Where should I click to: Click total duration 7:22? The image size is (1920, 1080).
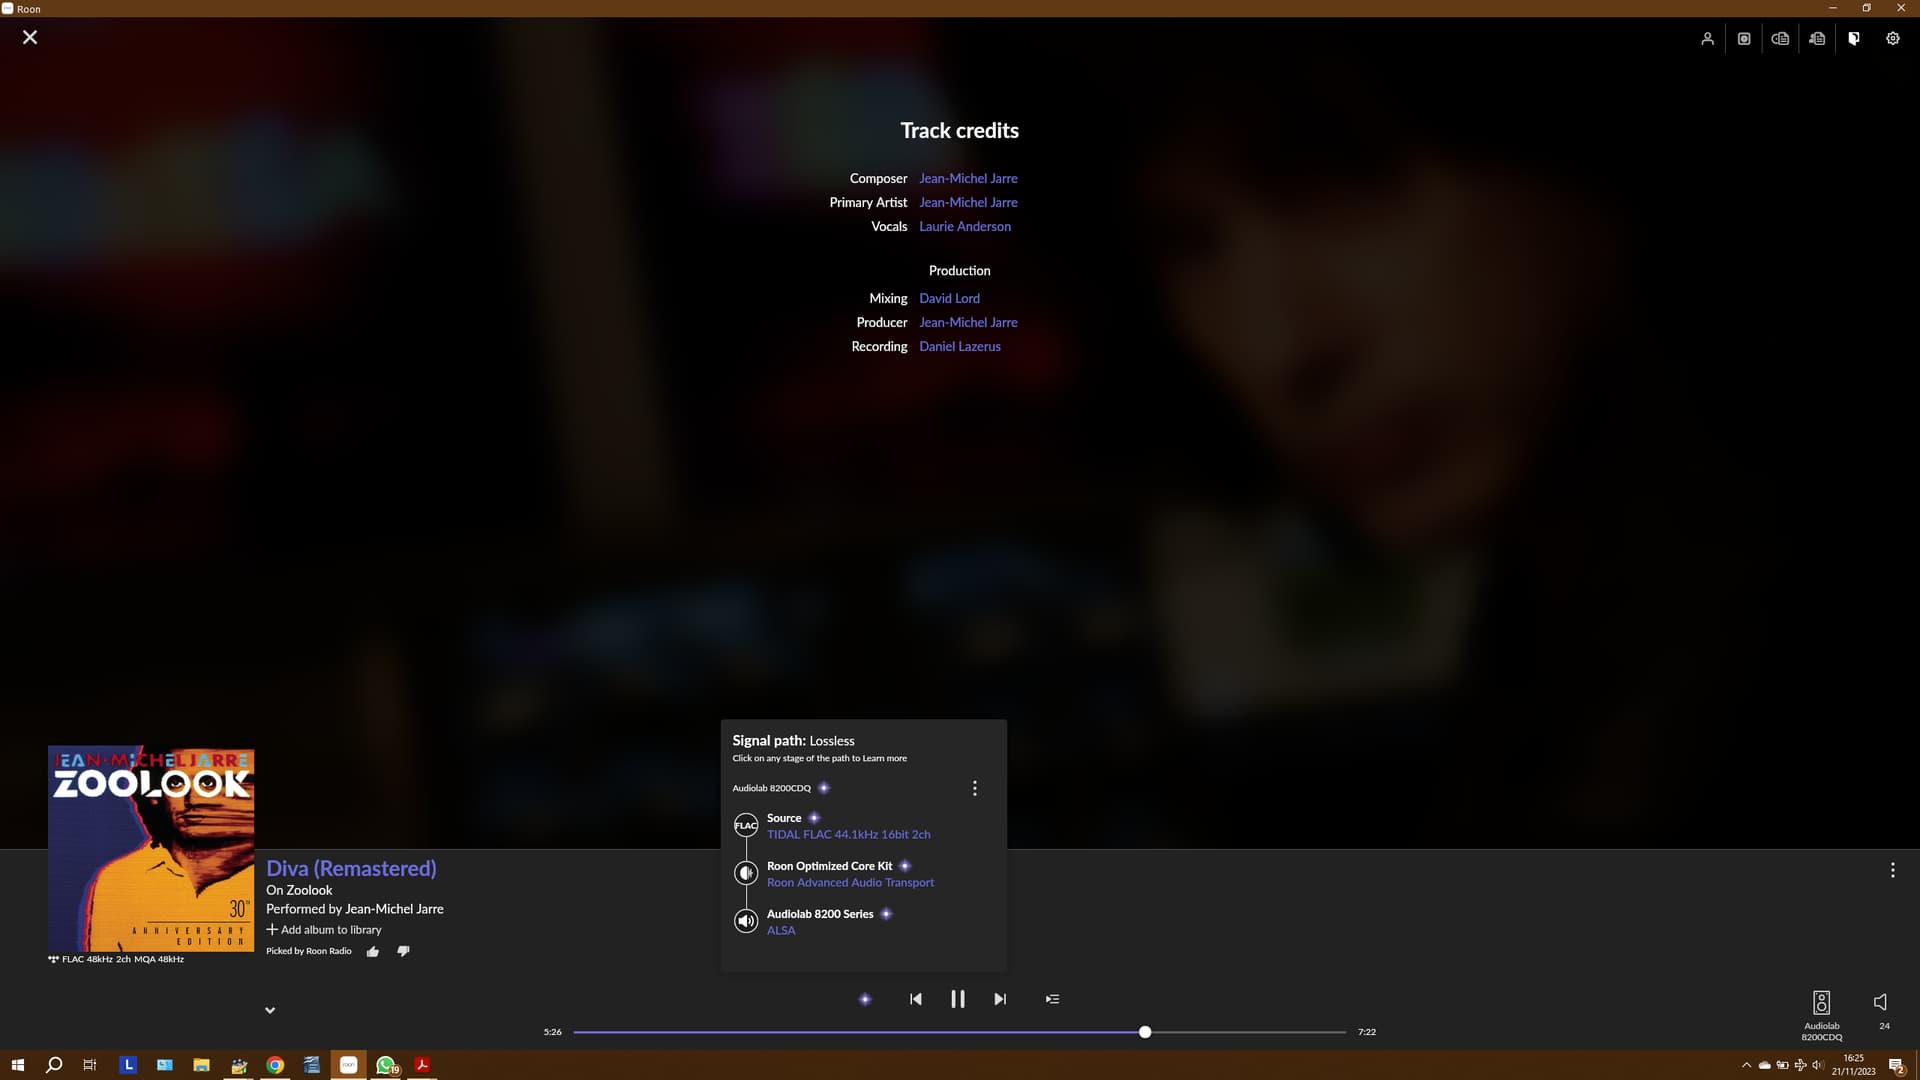click(x=1367, y=1032)
